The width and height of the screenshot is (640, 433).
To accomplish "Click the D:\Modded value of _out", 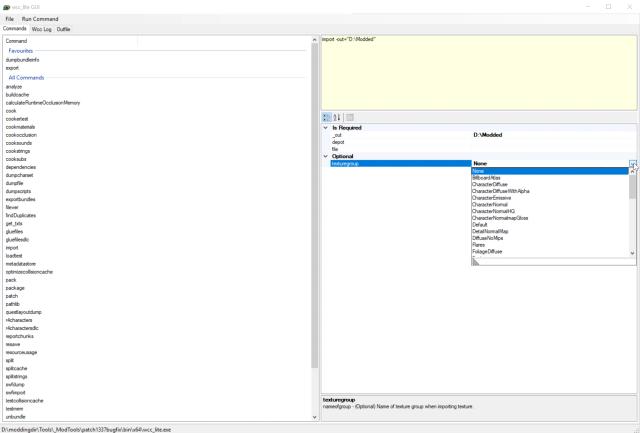I will (488, 135).
